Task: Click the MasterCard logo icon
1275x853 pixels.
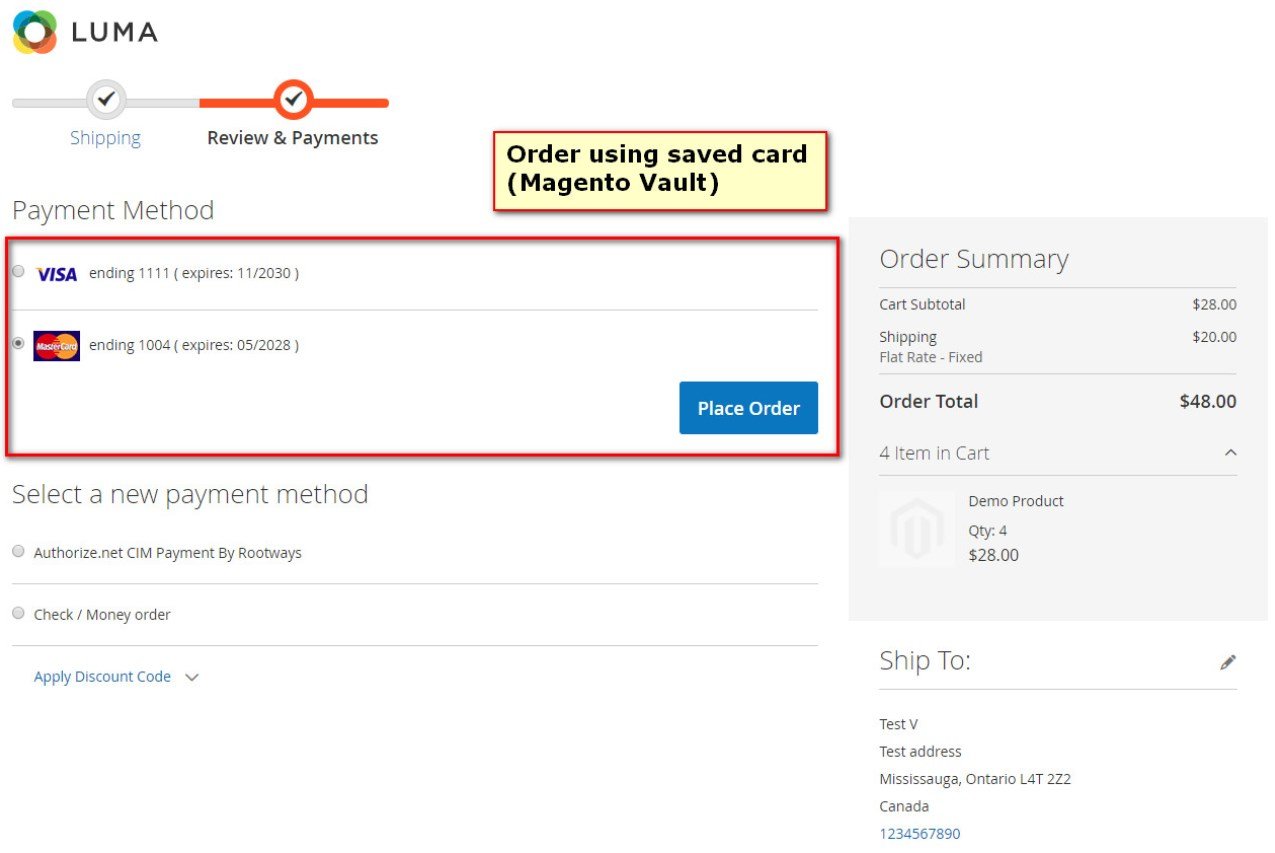Action: click(x=56, y=346)
